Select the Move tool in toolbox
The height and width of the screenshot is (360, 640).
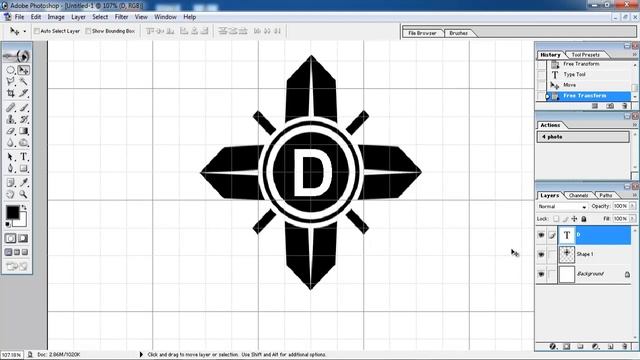24,70
